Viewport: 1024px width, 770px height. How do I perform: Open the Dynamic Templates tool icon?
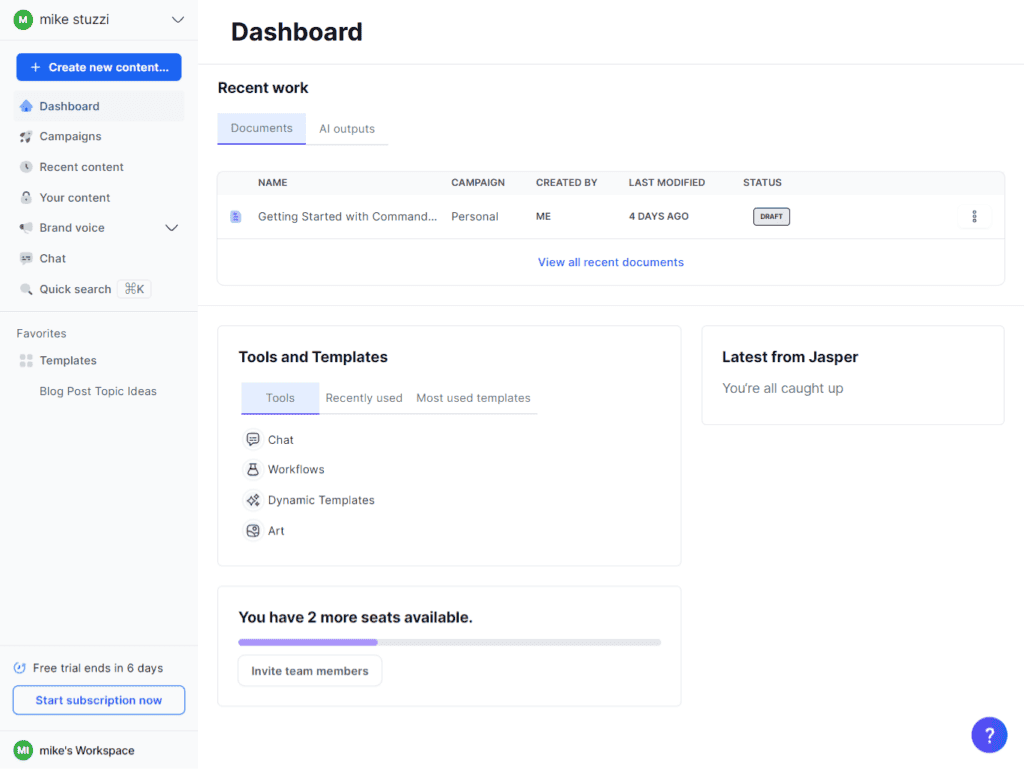pos(253,500)
